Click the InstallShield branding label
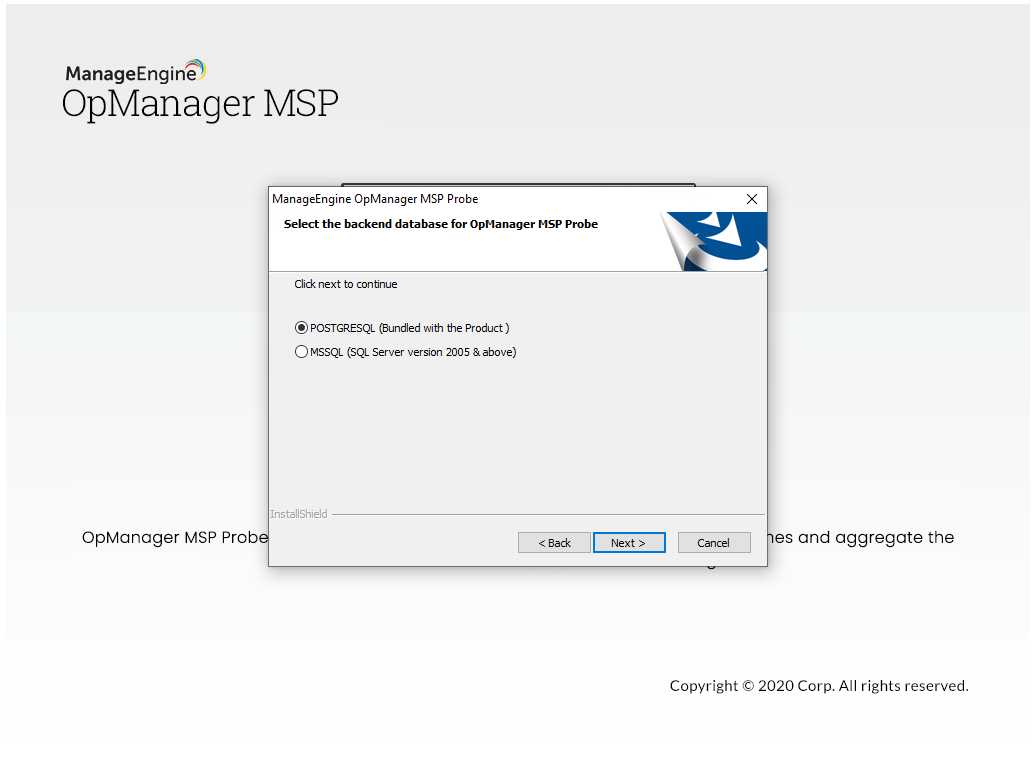Image resolution: width=1035 pixels, height=766 pixels. click(298, 513)
